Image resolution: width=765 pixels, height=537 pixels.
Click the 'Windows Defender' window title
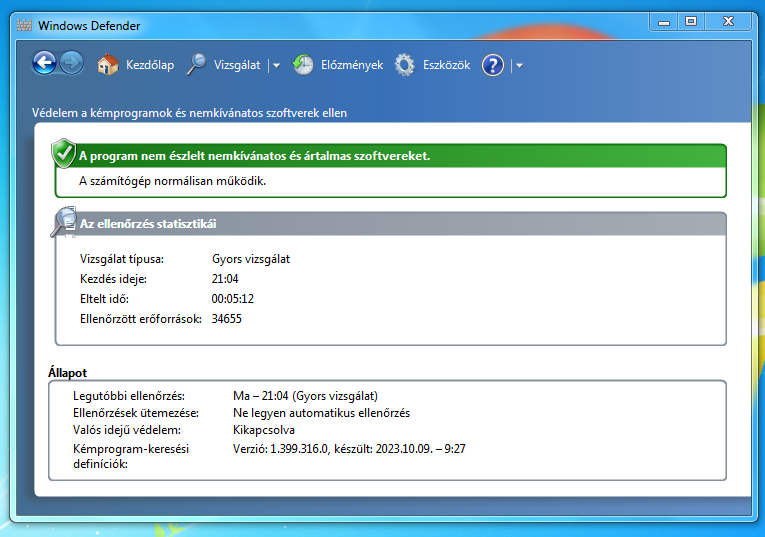tap(89, 25)
